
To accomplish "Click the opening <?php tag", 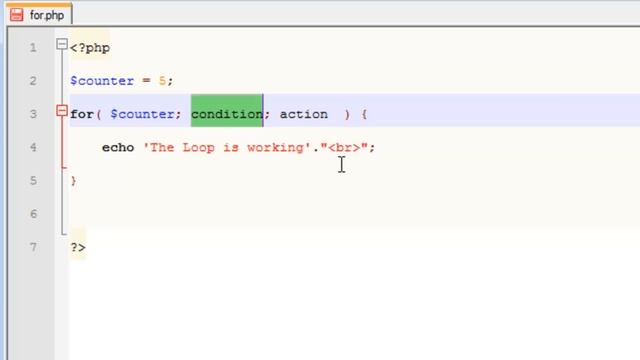I will (90, 48).
